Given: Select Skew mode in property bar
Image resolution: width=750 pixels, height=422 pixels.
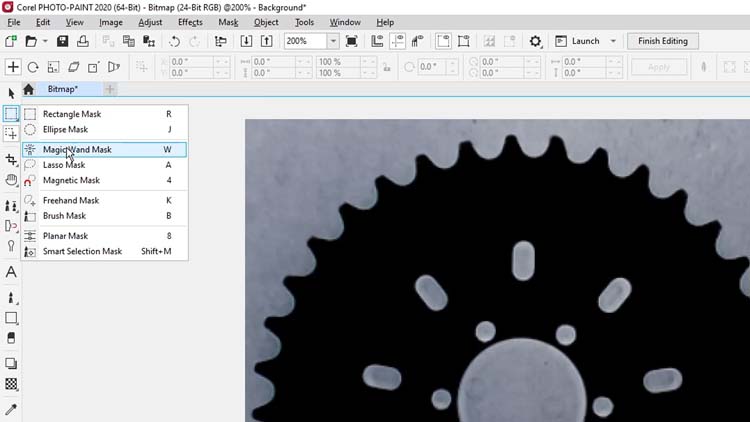Looking at the screenshot, I should point(73,67).
